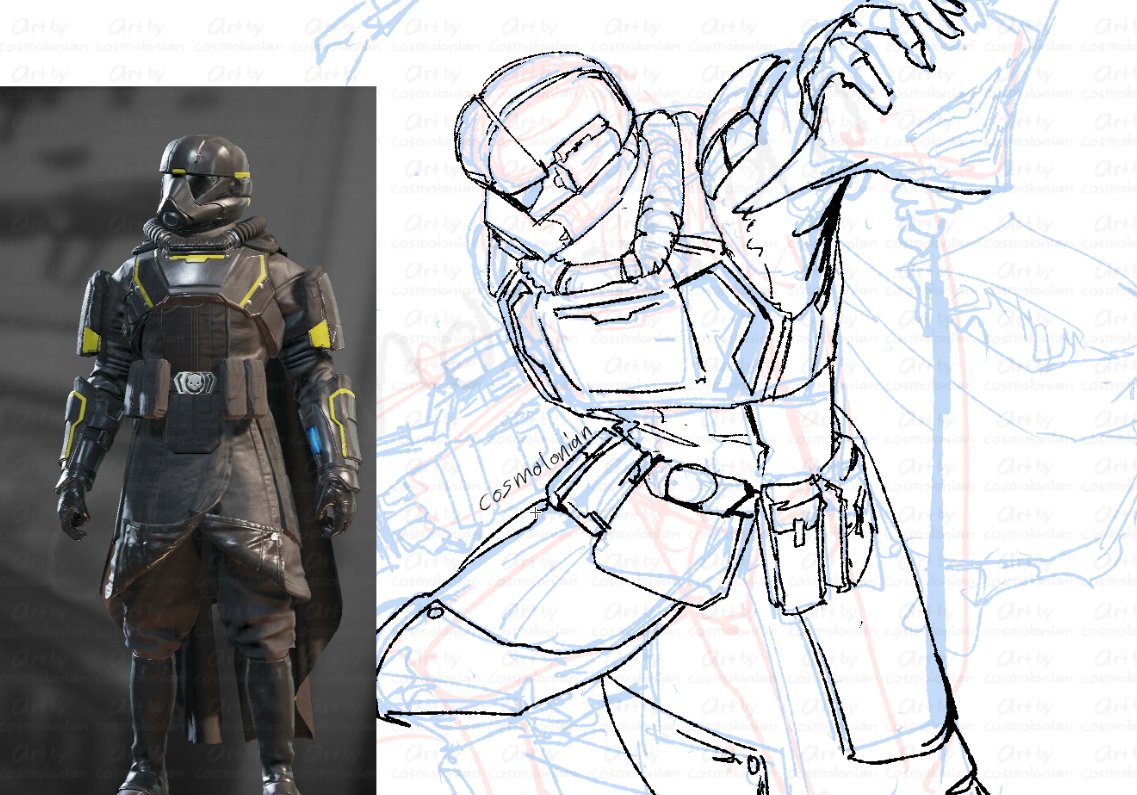Click the handwritten Cosmolonian signature on sketch
Viewport: 1137px width, 795px height.
tap(535, 468)
